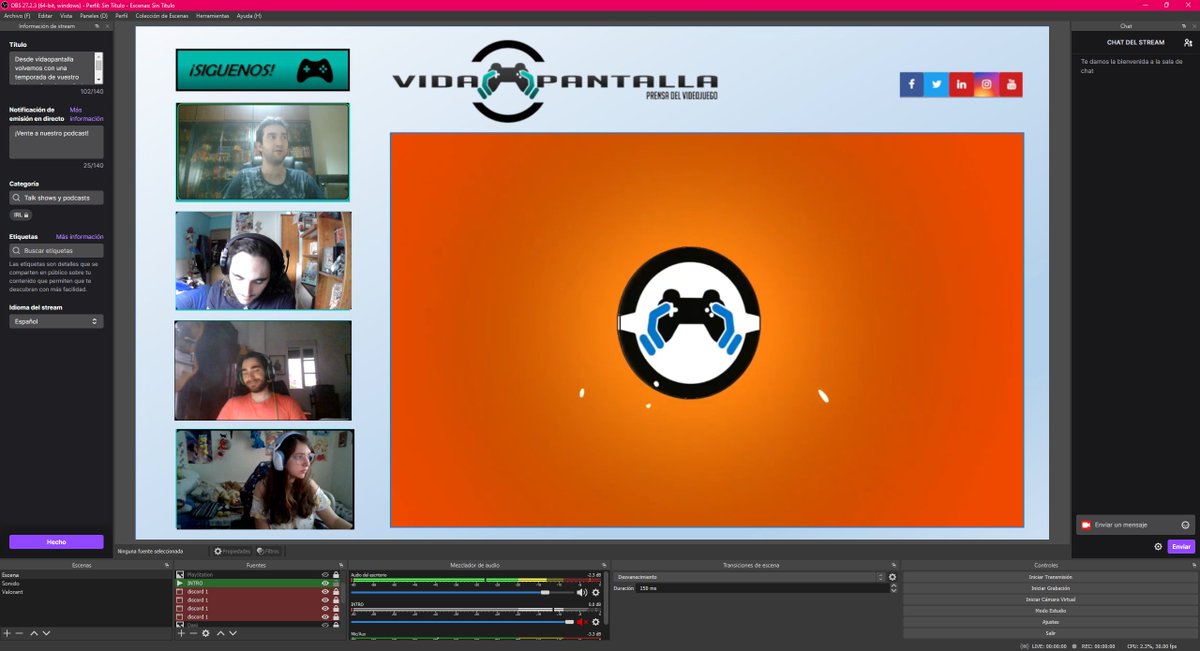Click Enviar to send chat message
The image size is (1200, 651).
(1181, 547)
